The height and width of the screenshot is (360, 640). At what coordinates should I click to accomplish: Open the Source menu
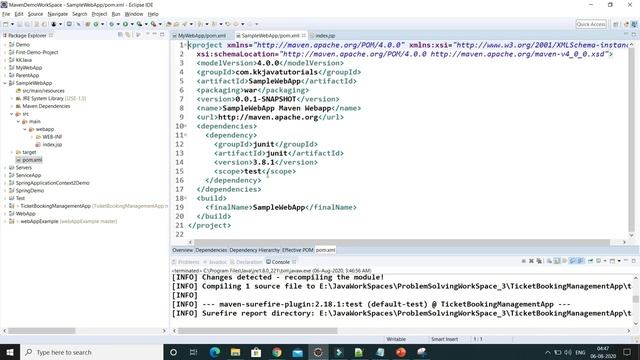point(35,14)
